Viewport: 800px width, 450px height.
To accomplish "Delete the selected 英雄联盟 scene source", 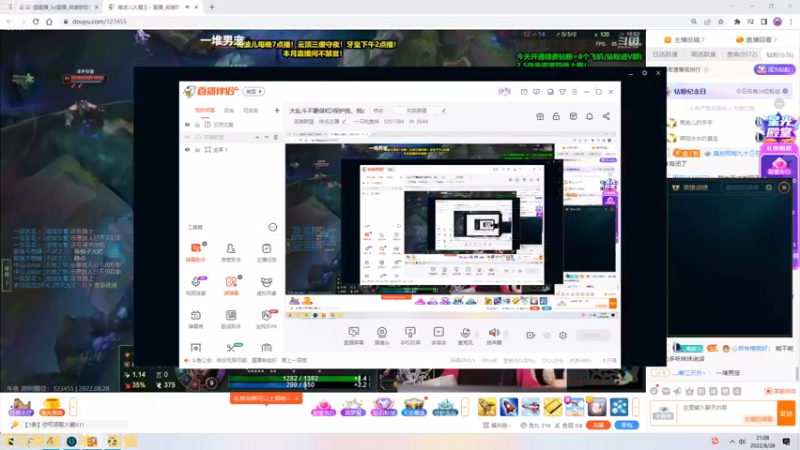I will (x=276, y=137).
